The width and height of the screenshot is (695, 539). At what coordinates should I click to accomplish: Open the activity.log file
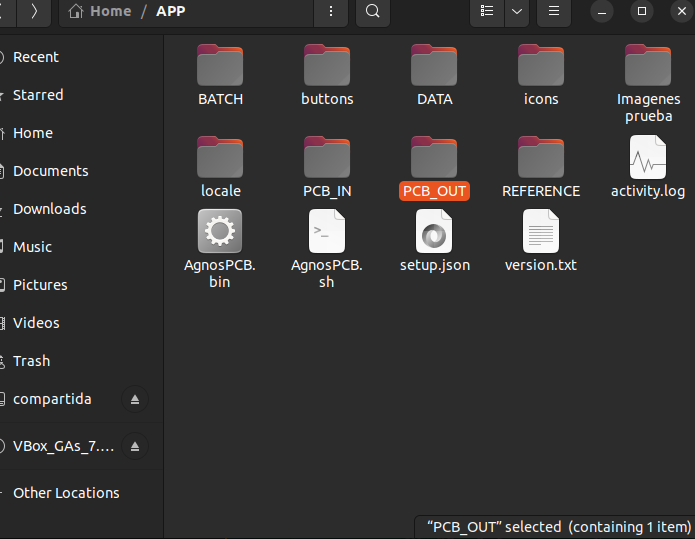[x=648, y=158]
